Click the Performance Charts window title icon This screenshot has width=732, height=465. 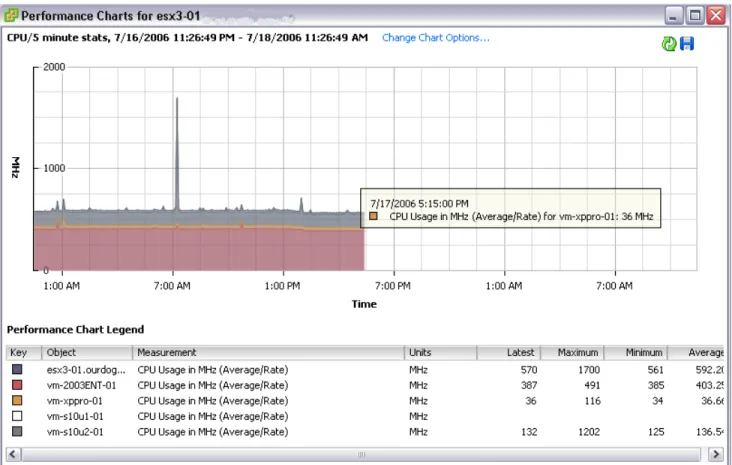point(11,15)
